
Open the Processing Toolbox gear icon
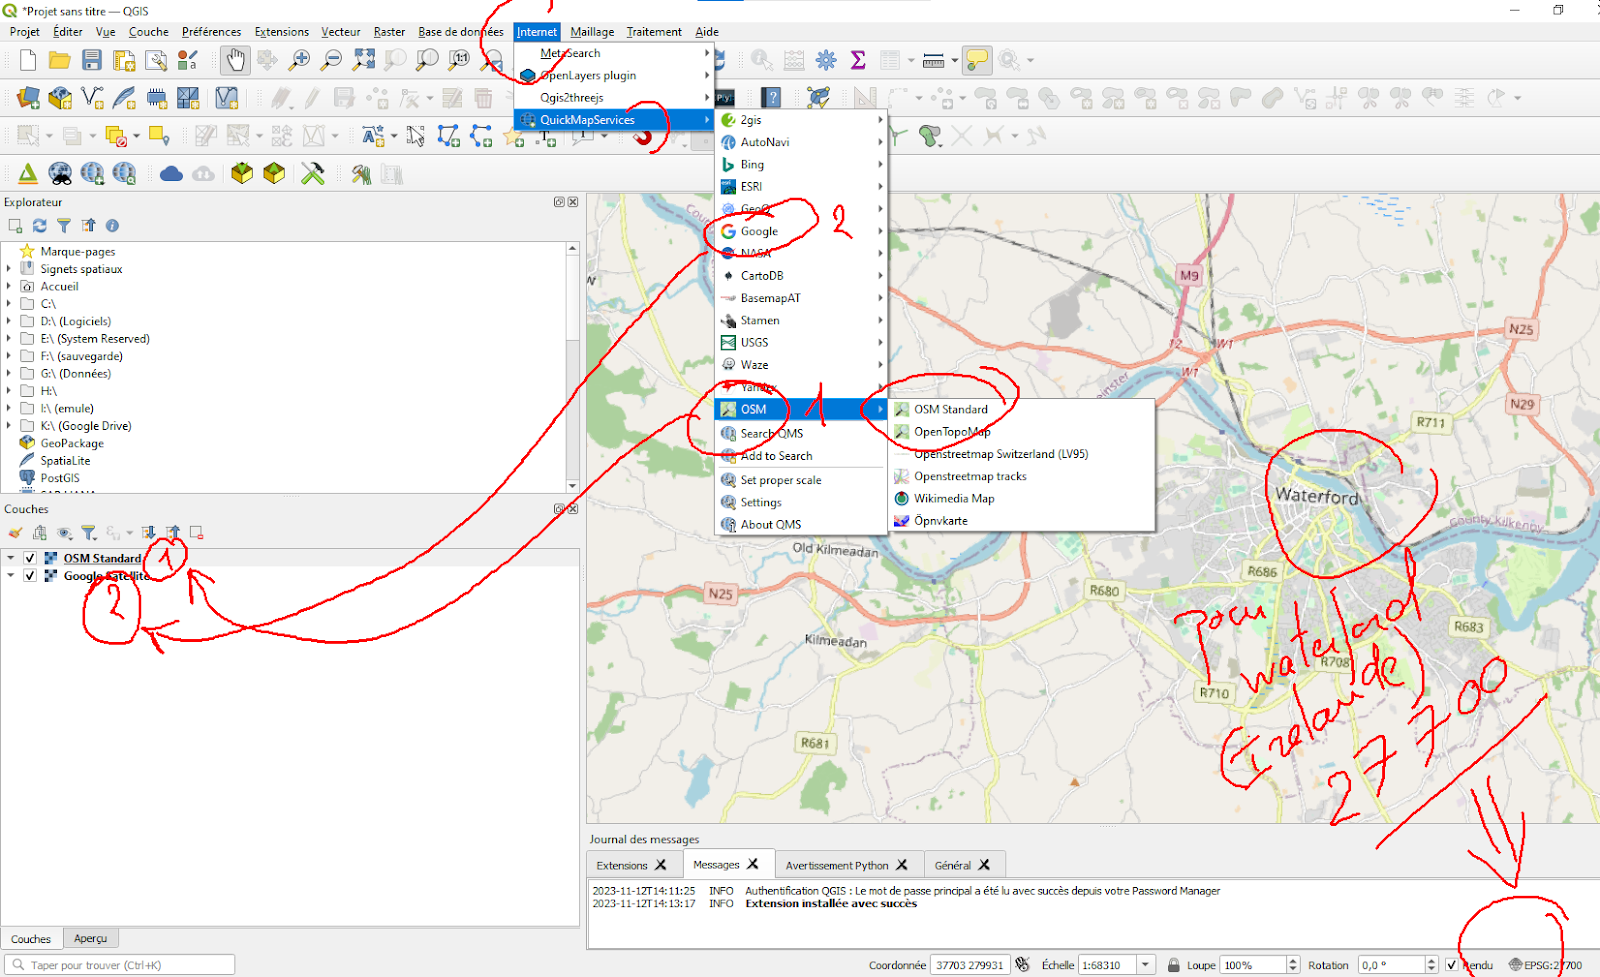pyautogui.click(x=826, y=61)
